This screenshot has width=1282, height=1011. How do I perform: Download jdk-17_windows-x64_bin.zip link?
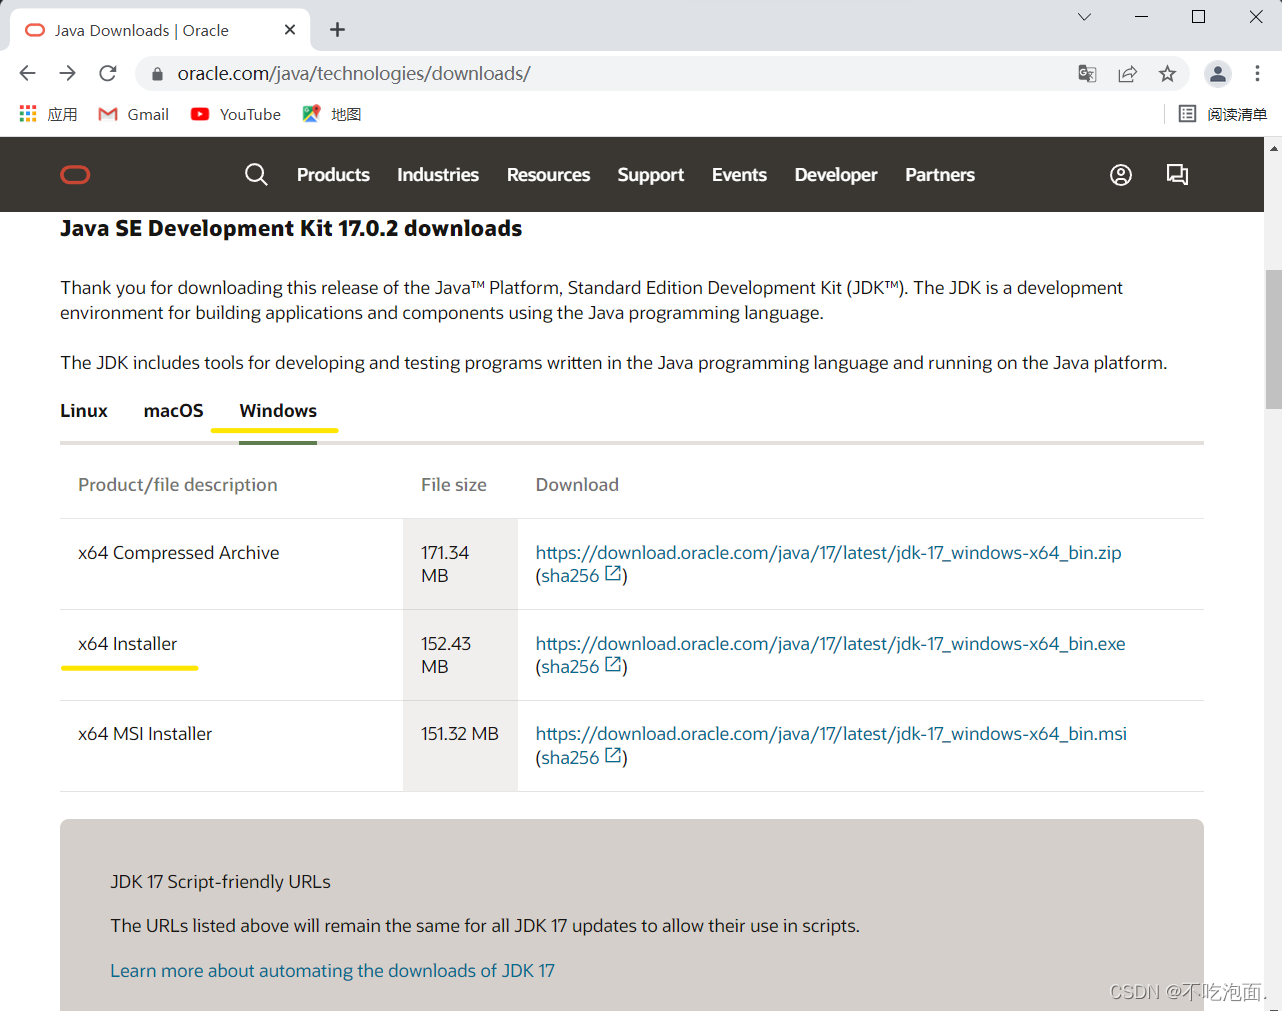(x=828, y=553)
